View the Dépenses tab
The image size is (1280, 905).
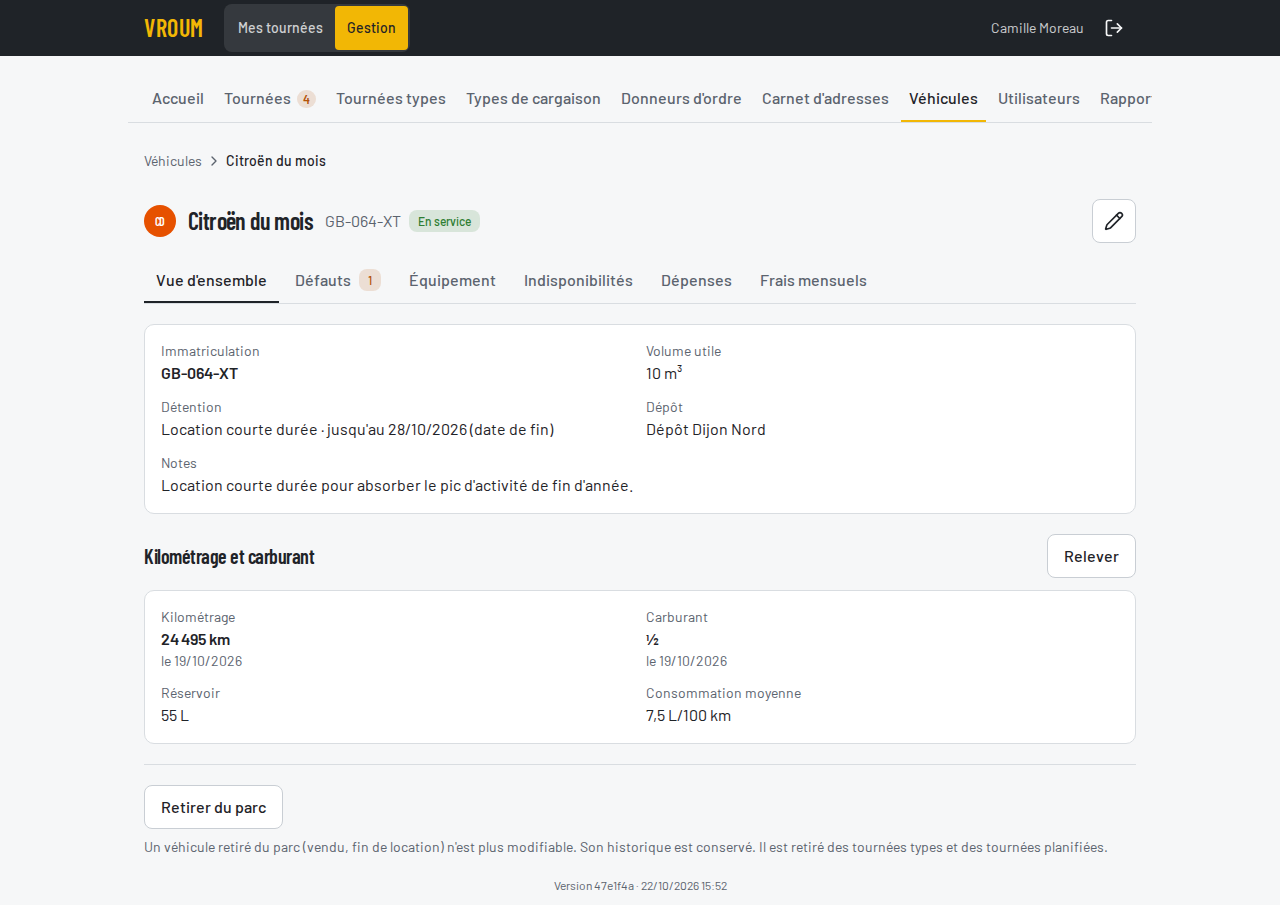point(696,281)
